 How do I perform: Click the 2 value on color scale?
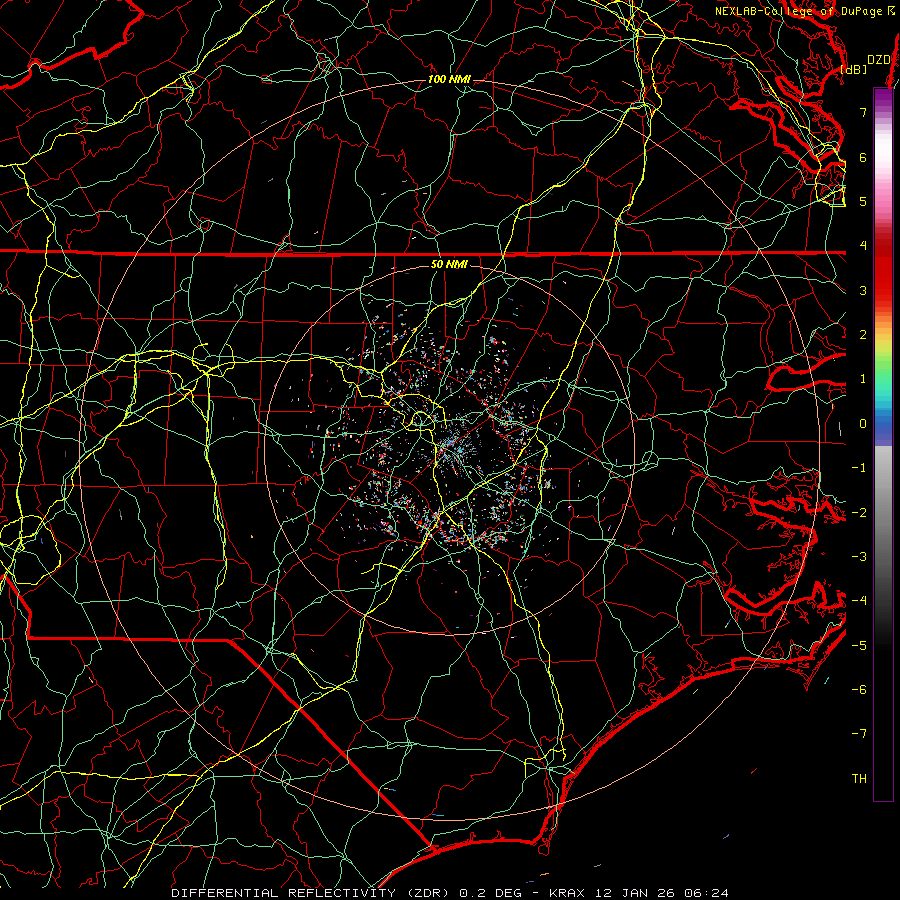pos(863,335)
